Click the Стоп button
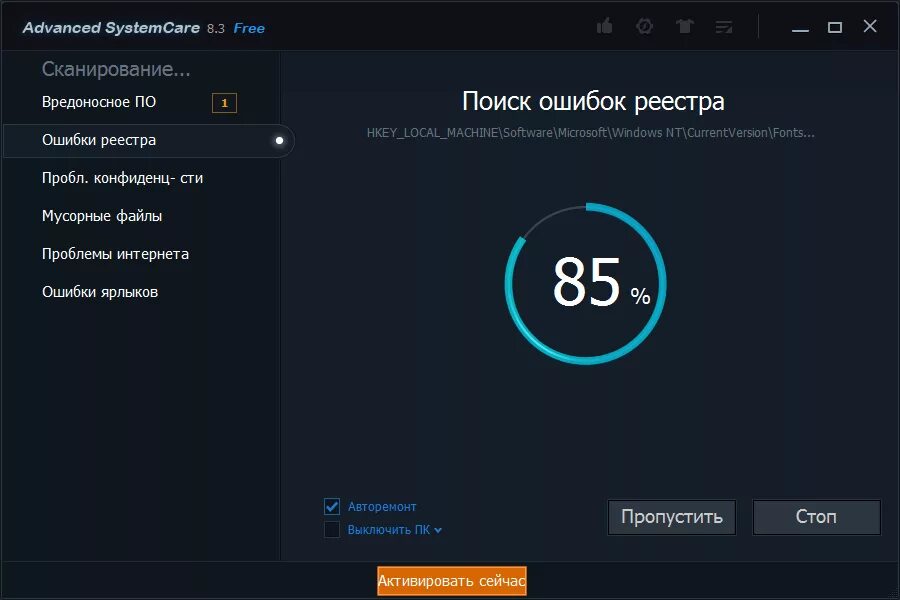Screen dimensions: 900x600 pyautogui.click(x=816, y=517)
